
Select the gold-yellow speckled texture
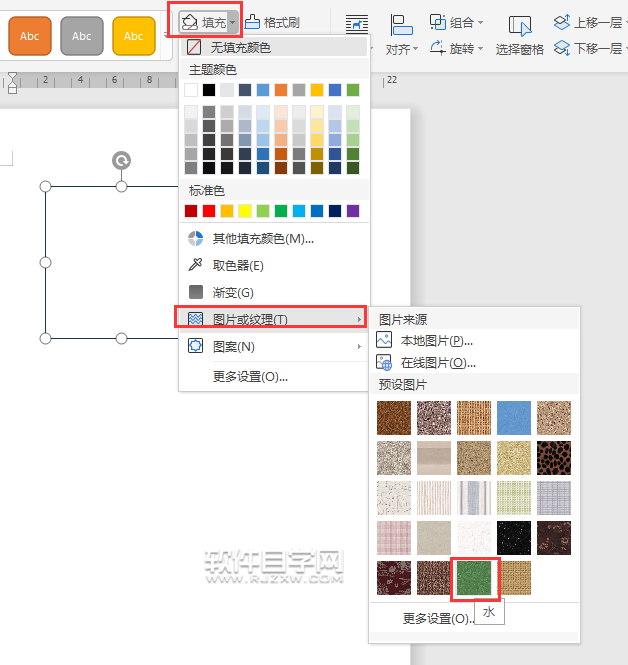click(514, 458)
